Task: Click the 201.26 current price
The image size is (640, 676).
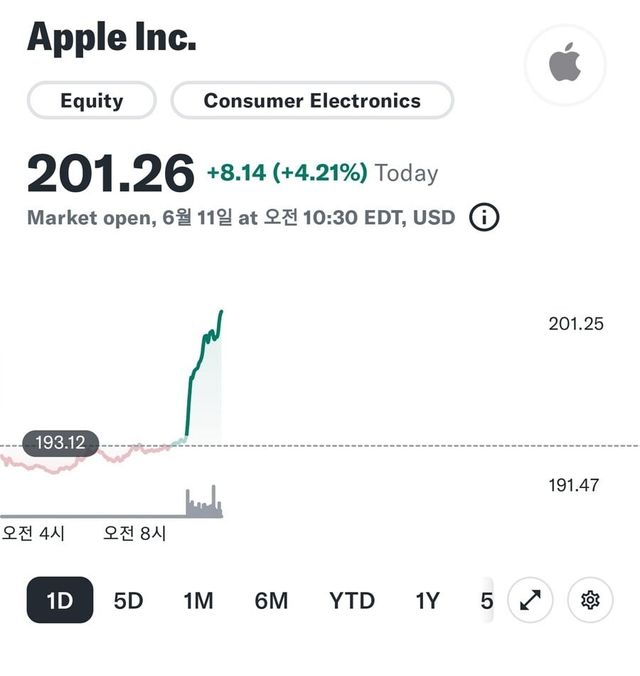Action: tap(110, 174)
